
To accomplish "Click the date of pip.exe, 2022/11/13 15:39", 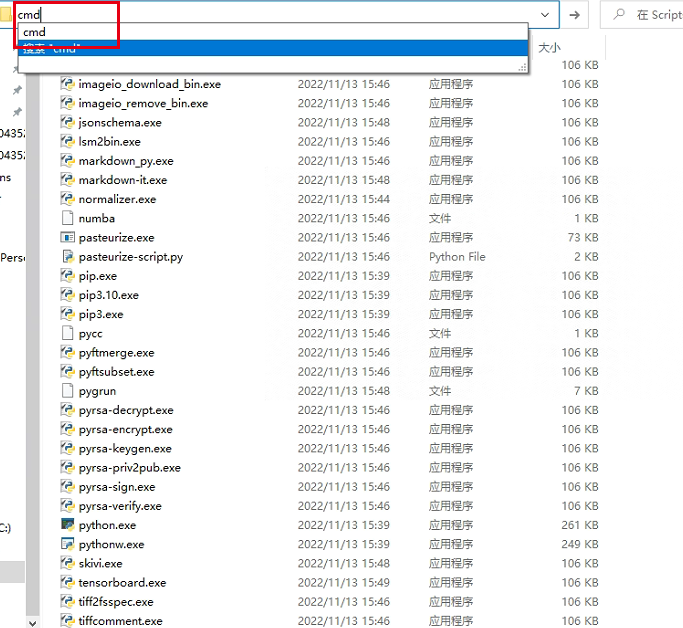I will (x=344, y=276).
